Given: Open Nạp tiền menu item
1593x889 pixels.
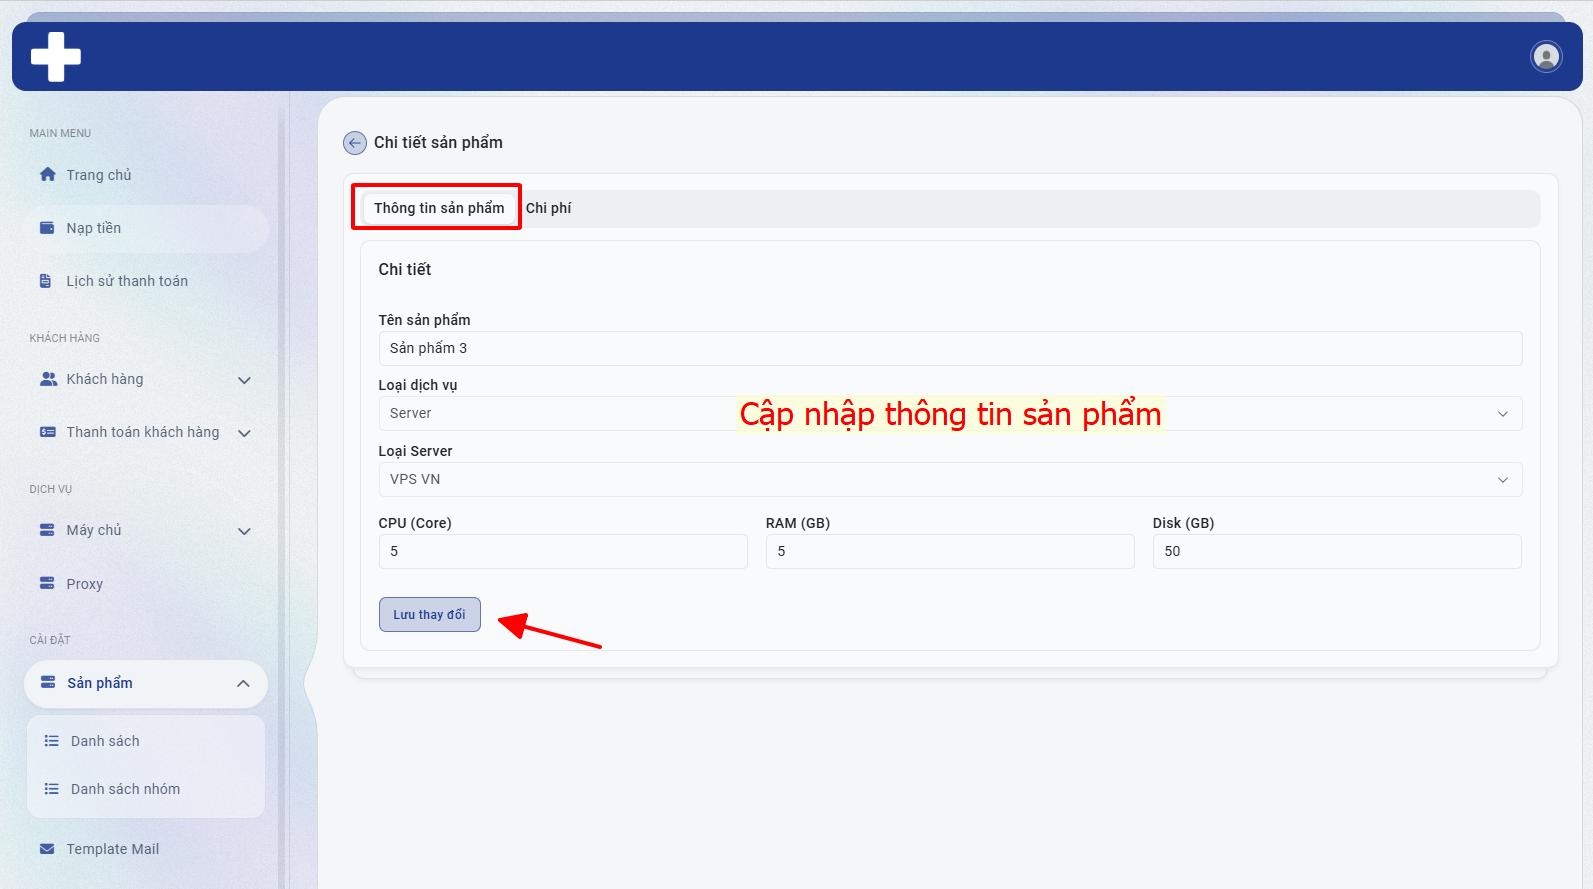Looking at the screenshot, I should [x=146, y=228].
